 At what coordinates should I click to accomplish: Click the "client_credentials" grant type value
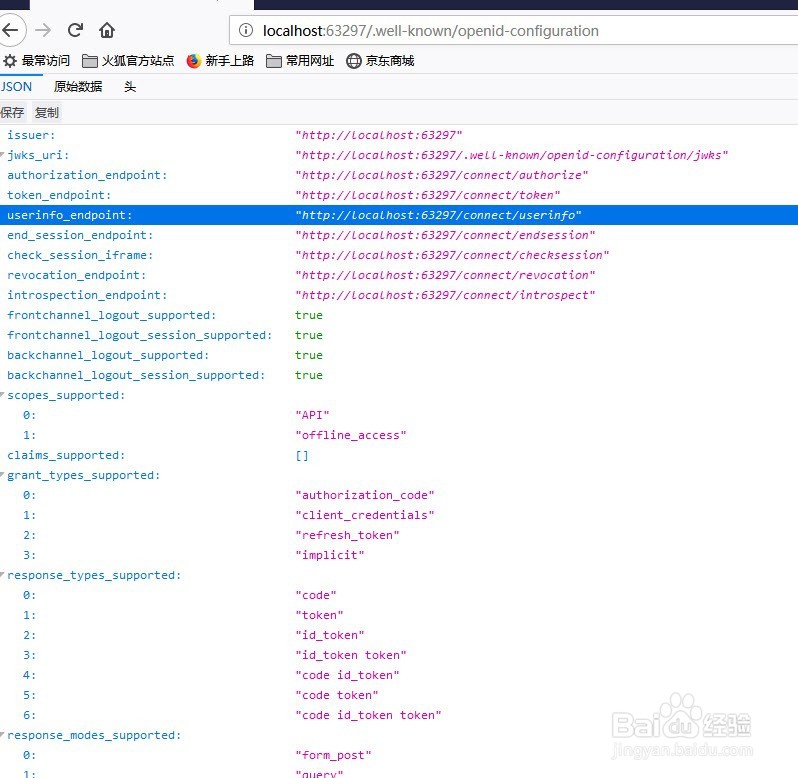click(x=364, y=515)
